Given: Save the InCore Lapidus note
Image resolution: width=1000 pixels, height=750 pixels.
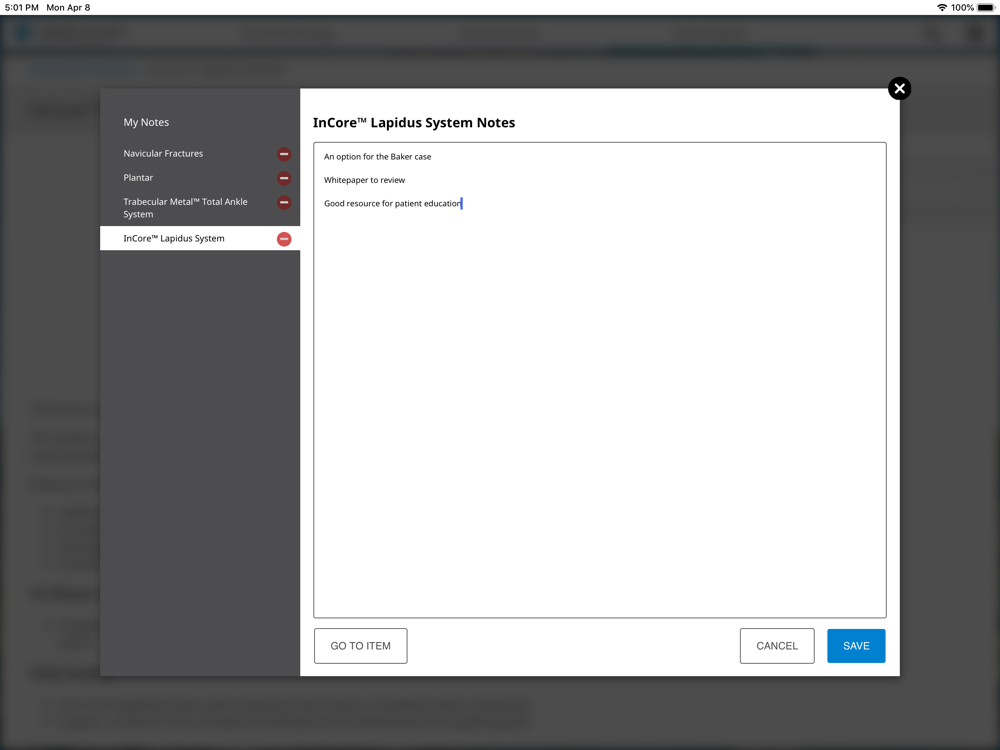Looking at the screenshot, I should click(x=856, y=646).
